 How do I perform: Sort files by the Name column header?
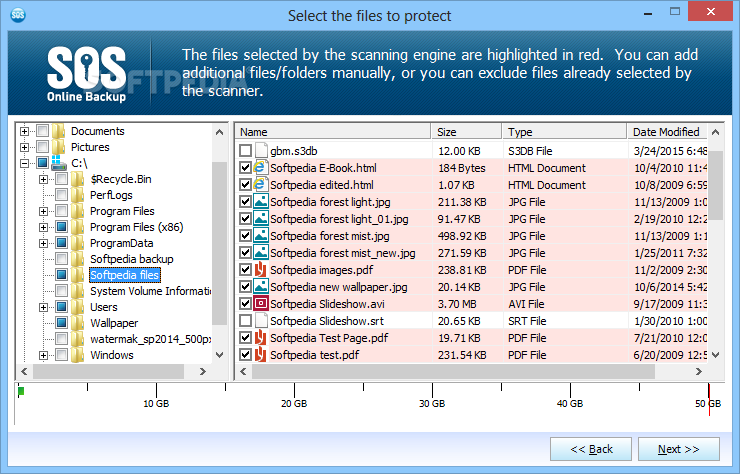tap(333, 132)
